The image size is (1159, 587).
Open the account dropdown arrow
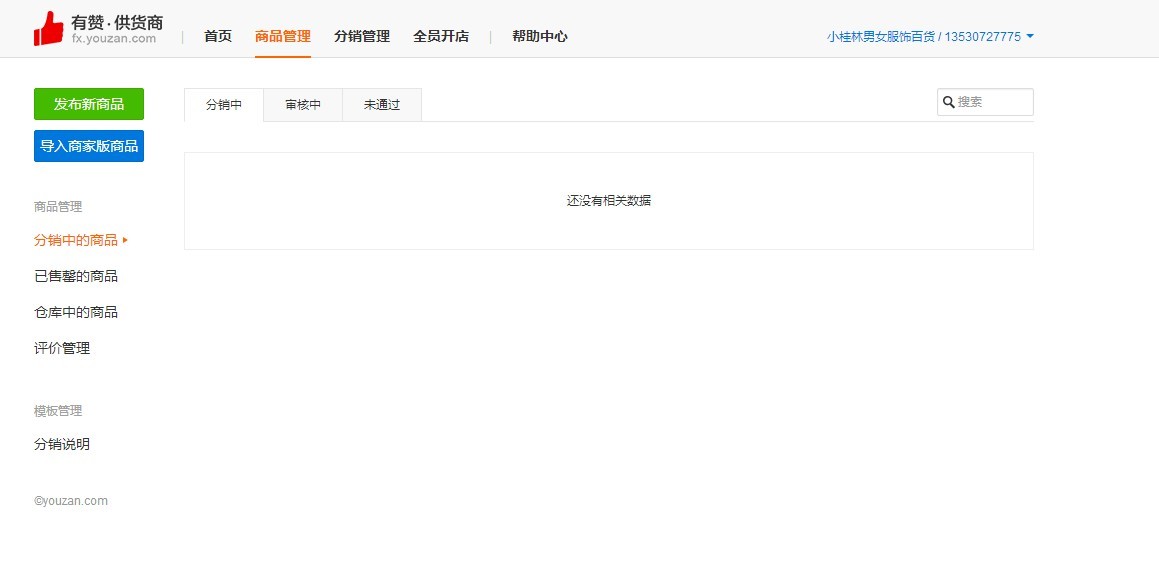[x=1030, y=36]
